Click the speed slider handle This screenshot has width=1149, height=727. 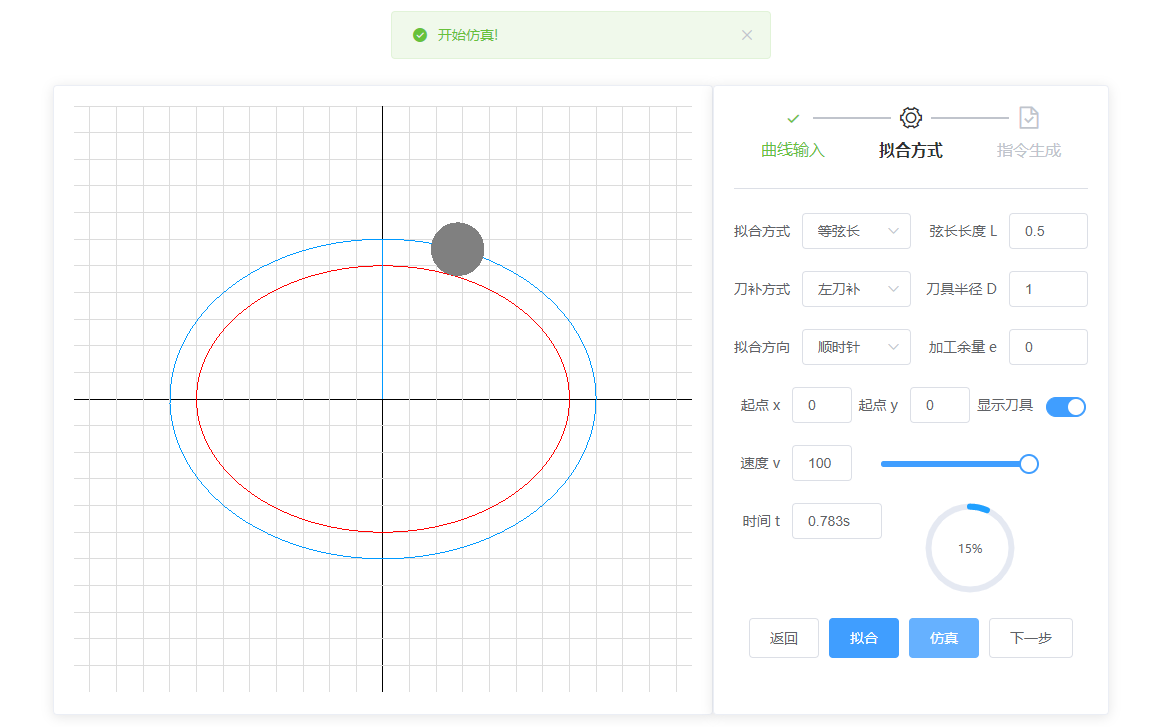pyautogui.click(x=1028, y=464)
